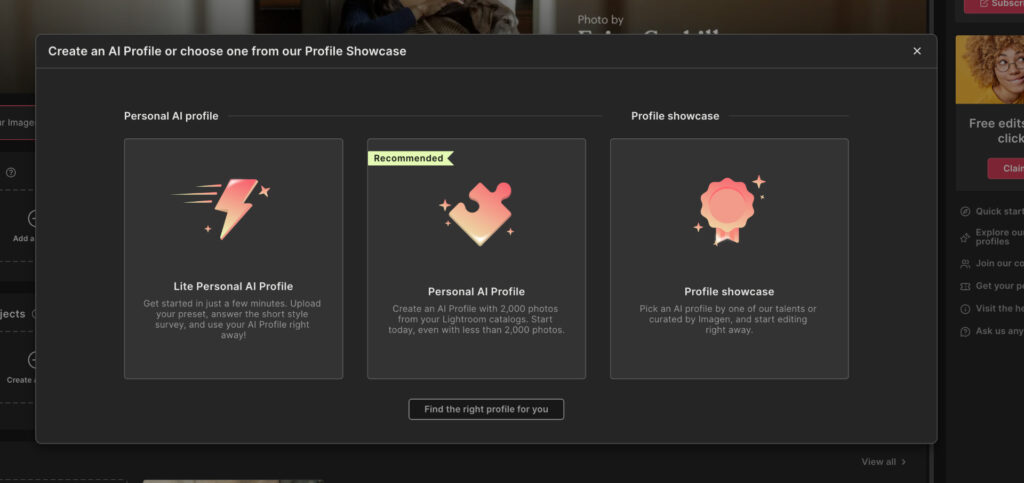1024x483 pixels.
Task: Click the description 'Pick an AI profile by'
Action: tap(729, 319)
